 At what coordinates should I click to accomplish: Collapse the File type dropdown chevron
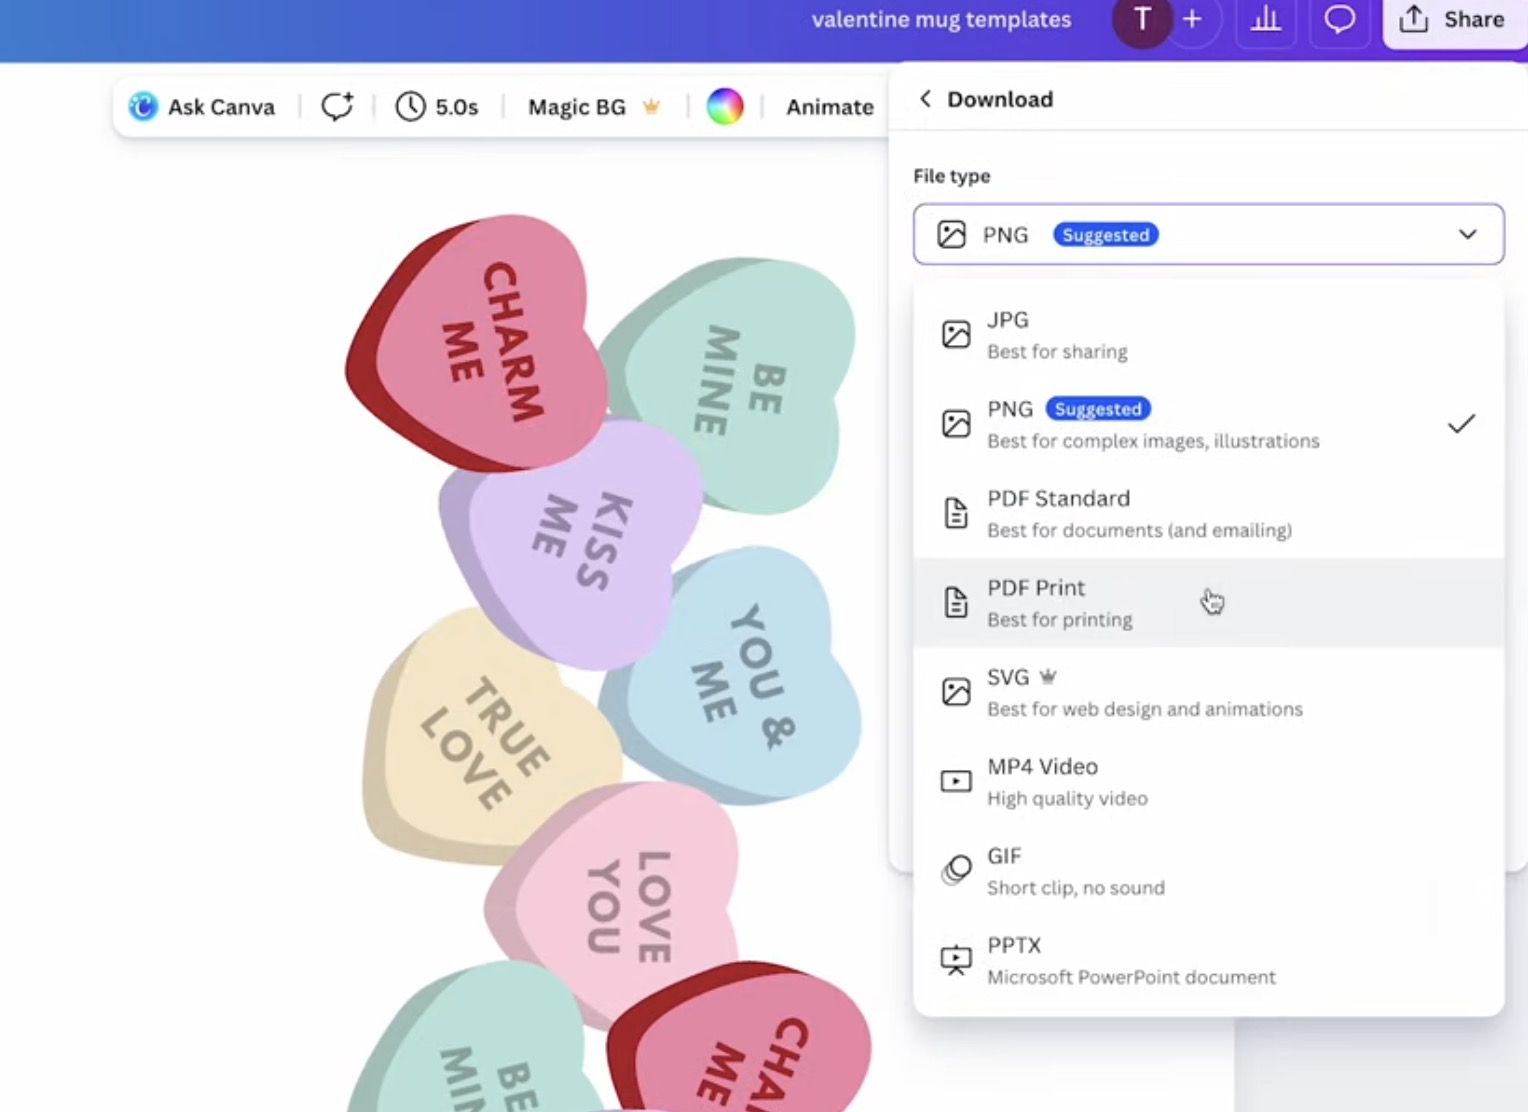click(1467, 235)
